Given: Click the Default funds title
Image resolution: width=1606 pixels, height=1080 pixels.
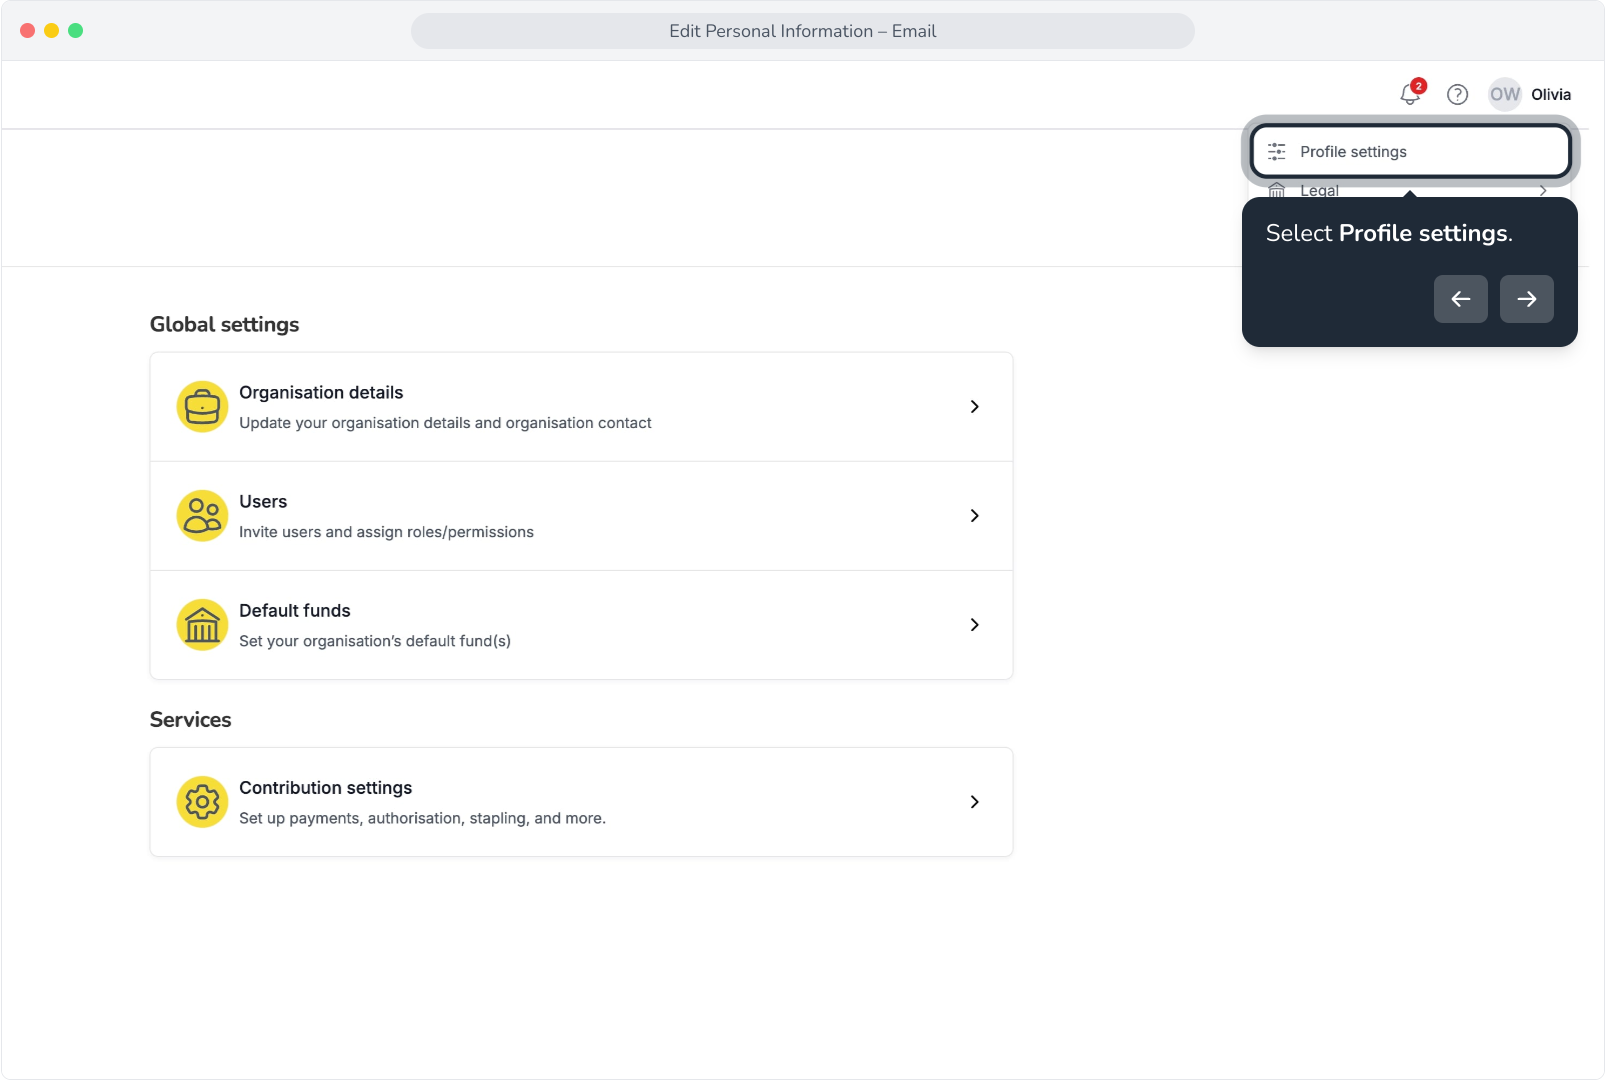Looking at the screenshot, I should coord(295,611).
